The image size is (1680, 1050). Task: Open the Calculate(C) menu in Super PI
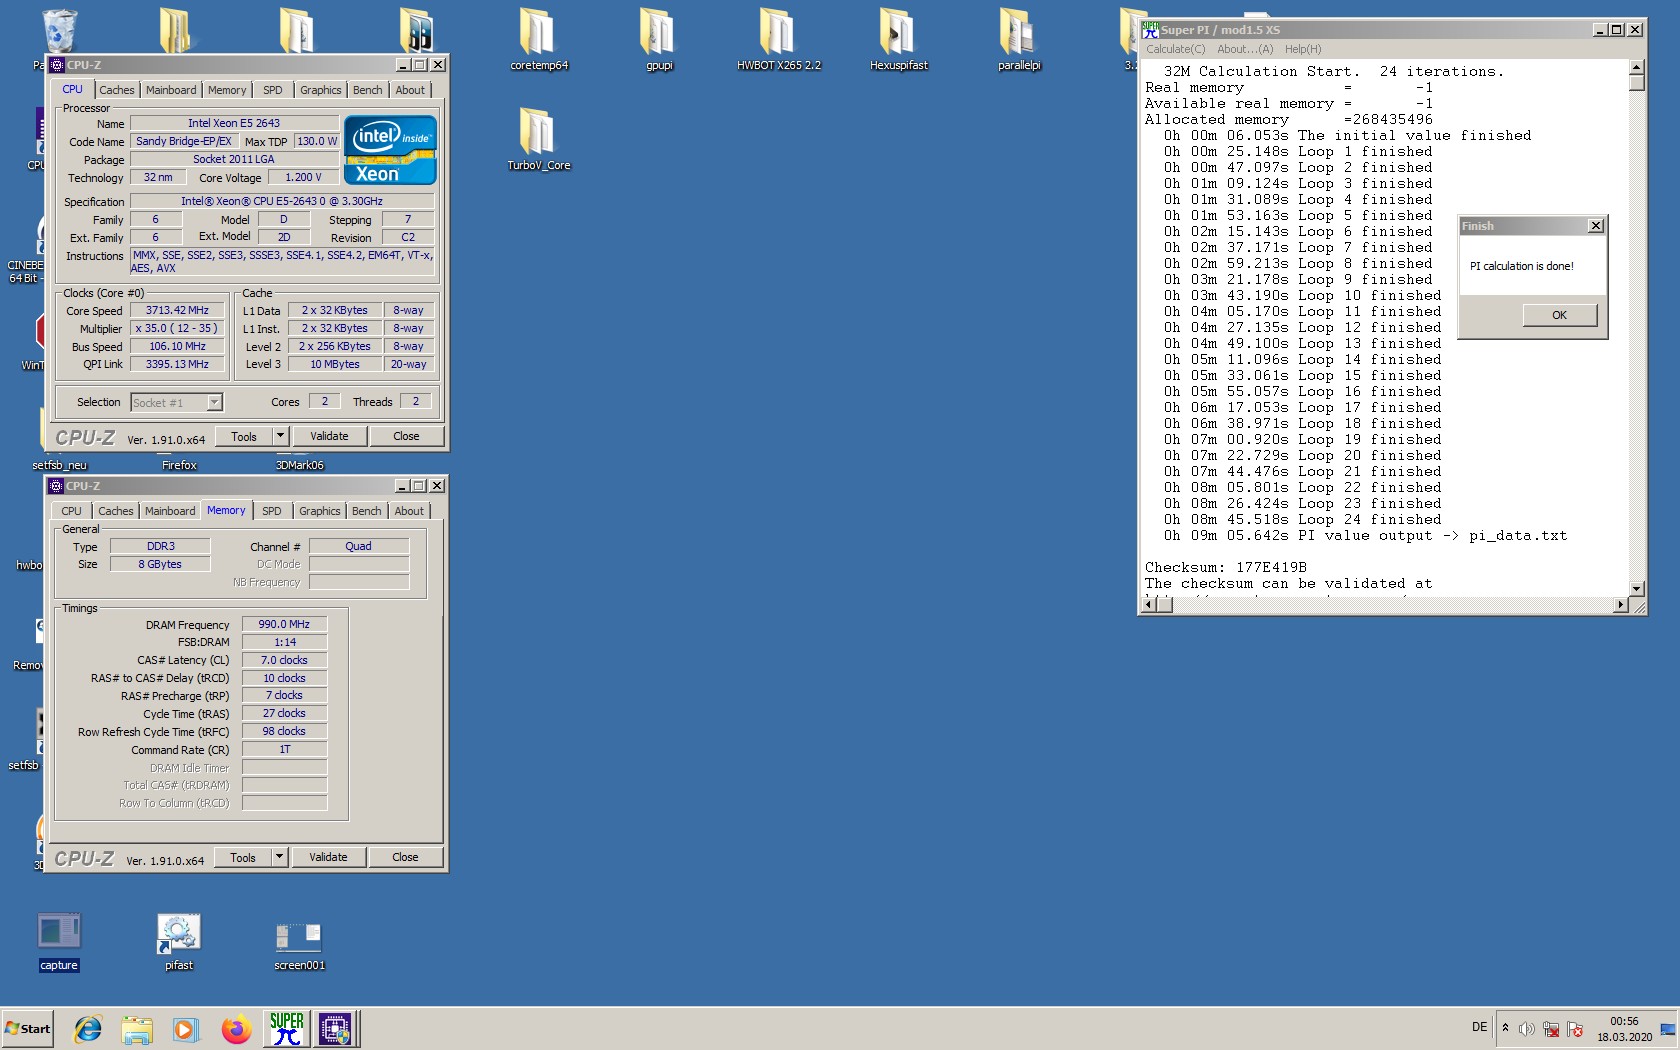(1175, 49)
